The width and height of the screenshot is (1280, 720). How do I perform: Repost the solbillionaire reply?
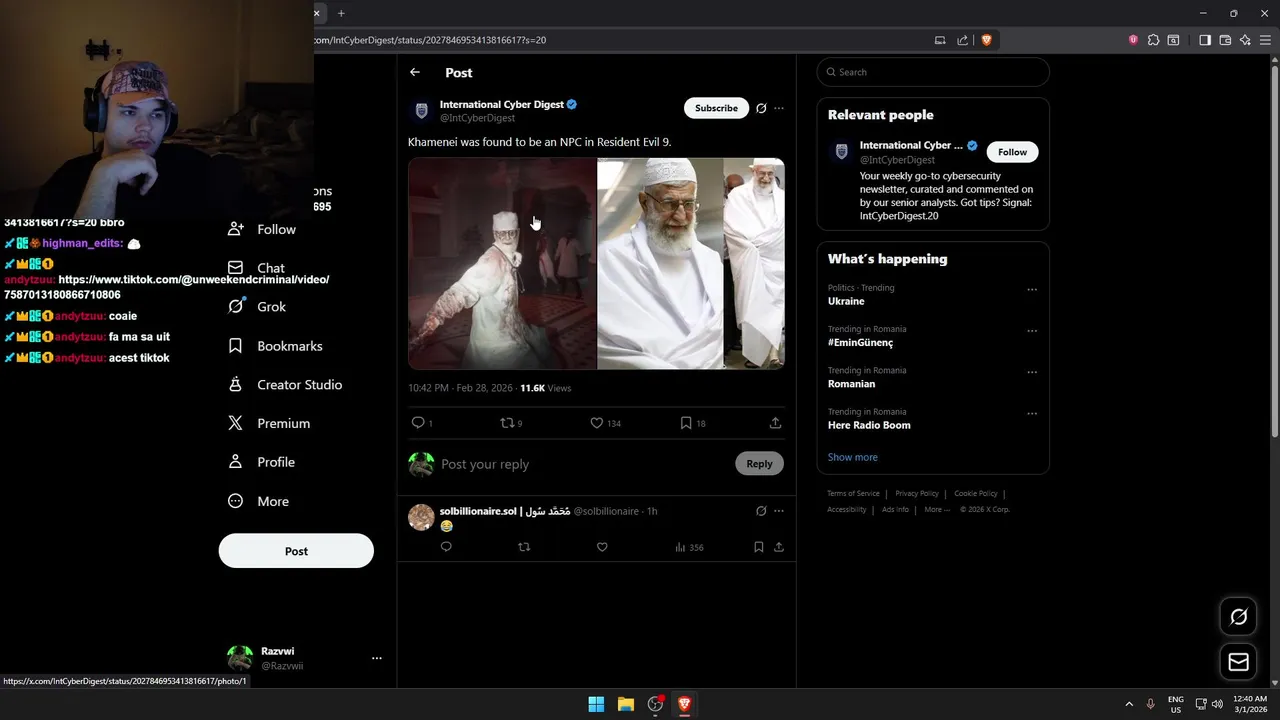coord(524,547)
